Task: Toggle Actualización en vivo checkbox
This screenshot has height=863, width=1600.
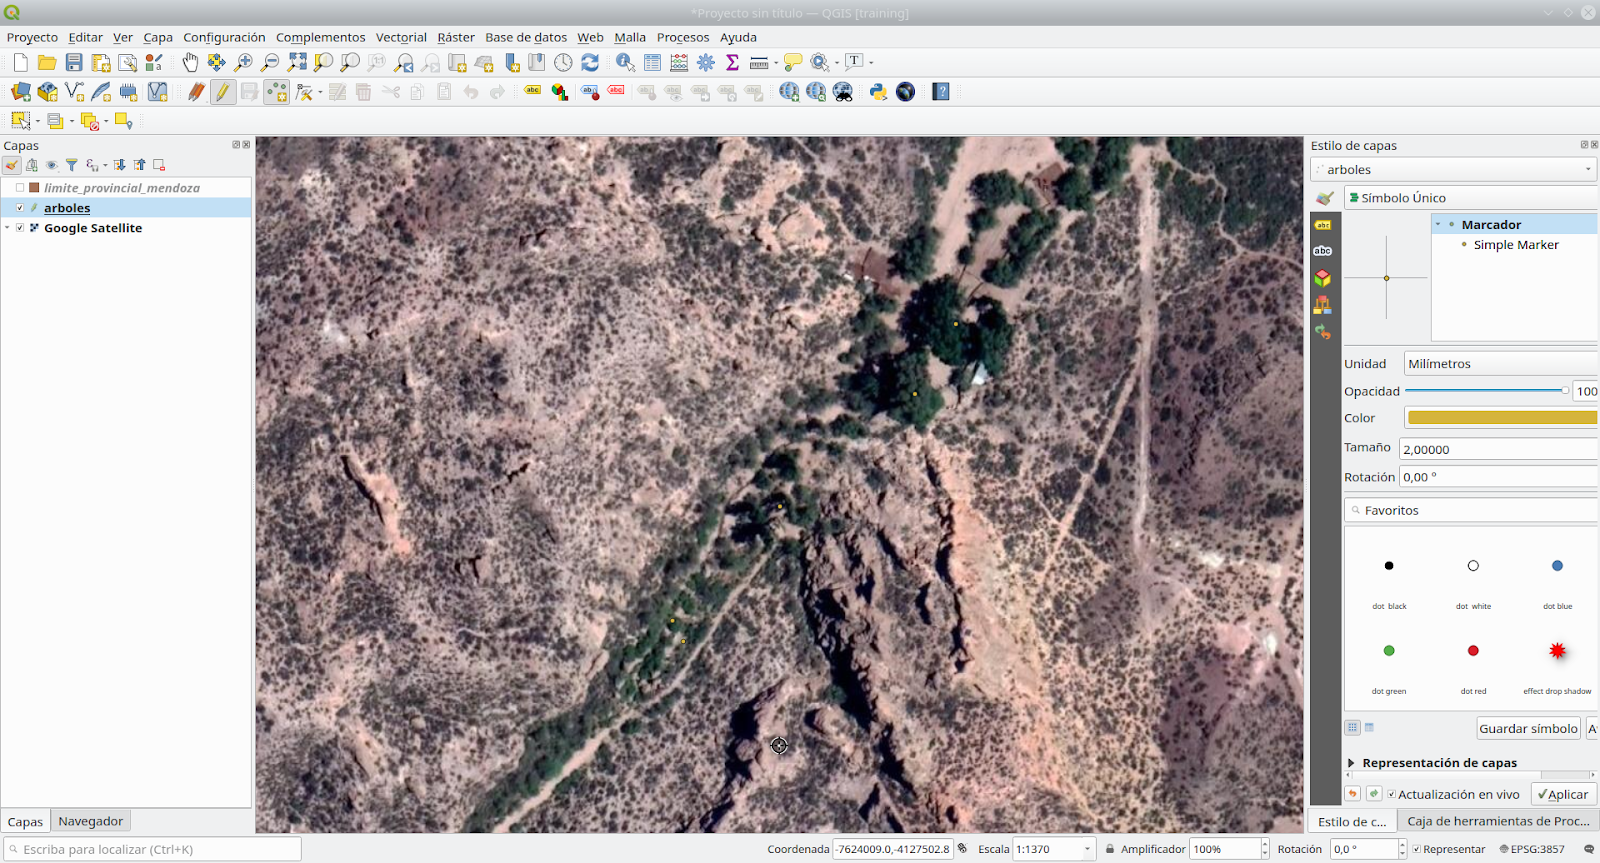Action: 1392,795
